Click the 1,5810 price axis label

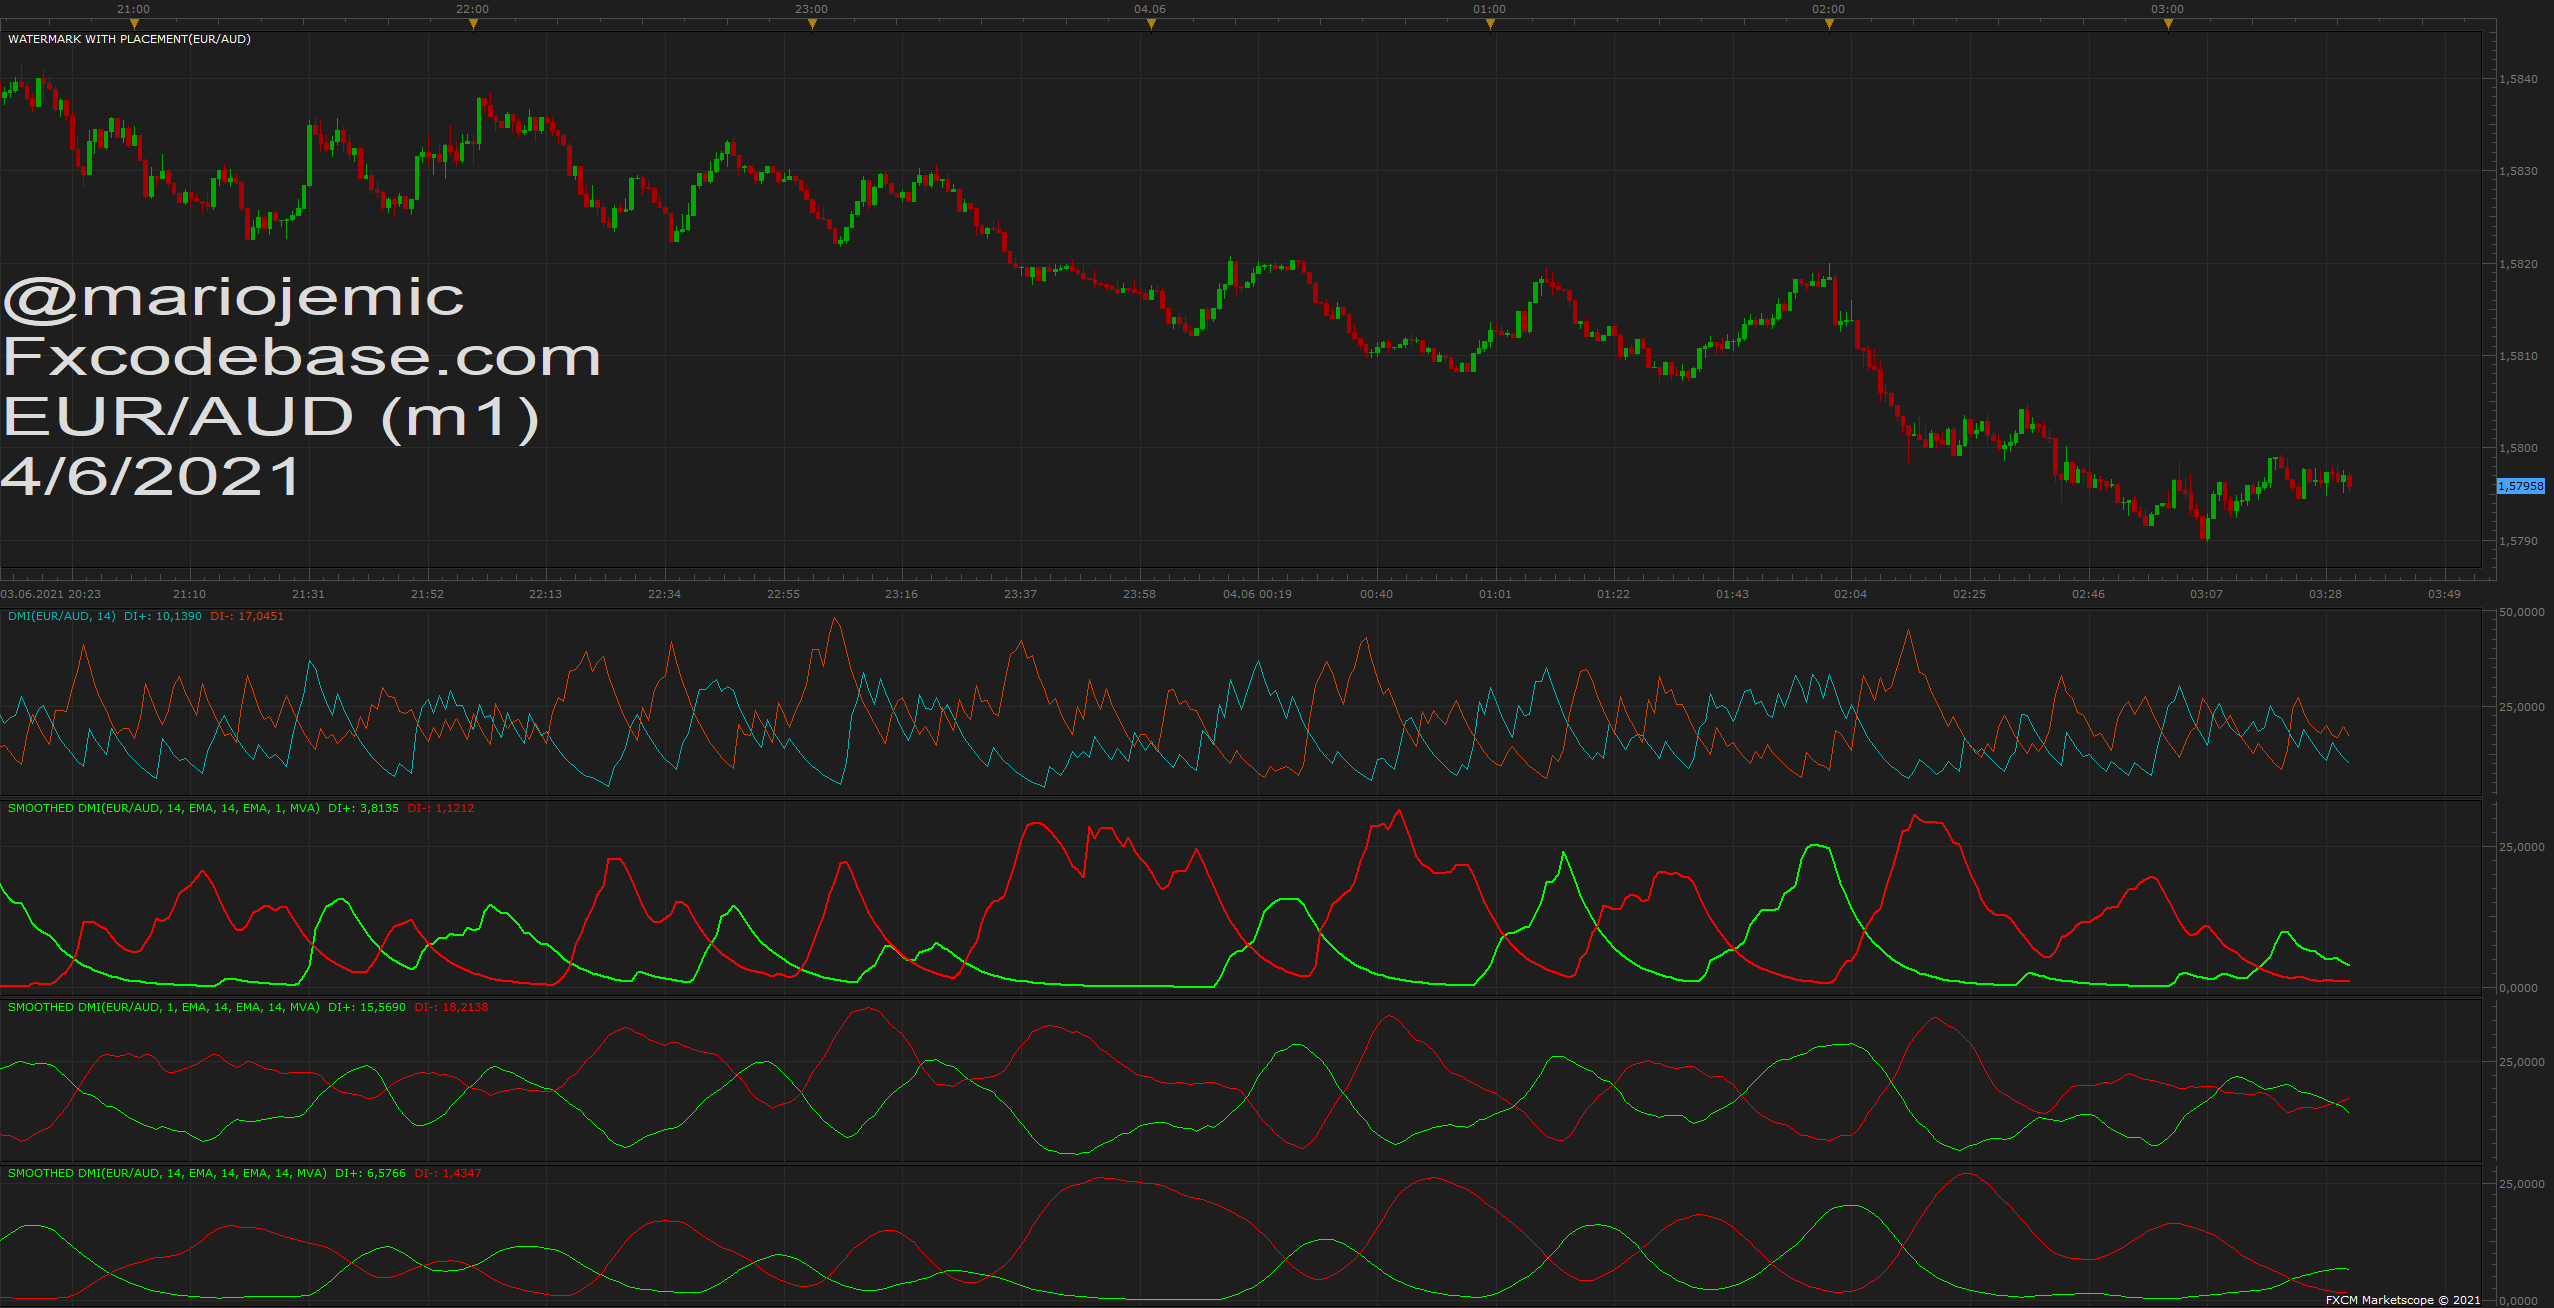point(2518,356)
